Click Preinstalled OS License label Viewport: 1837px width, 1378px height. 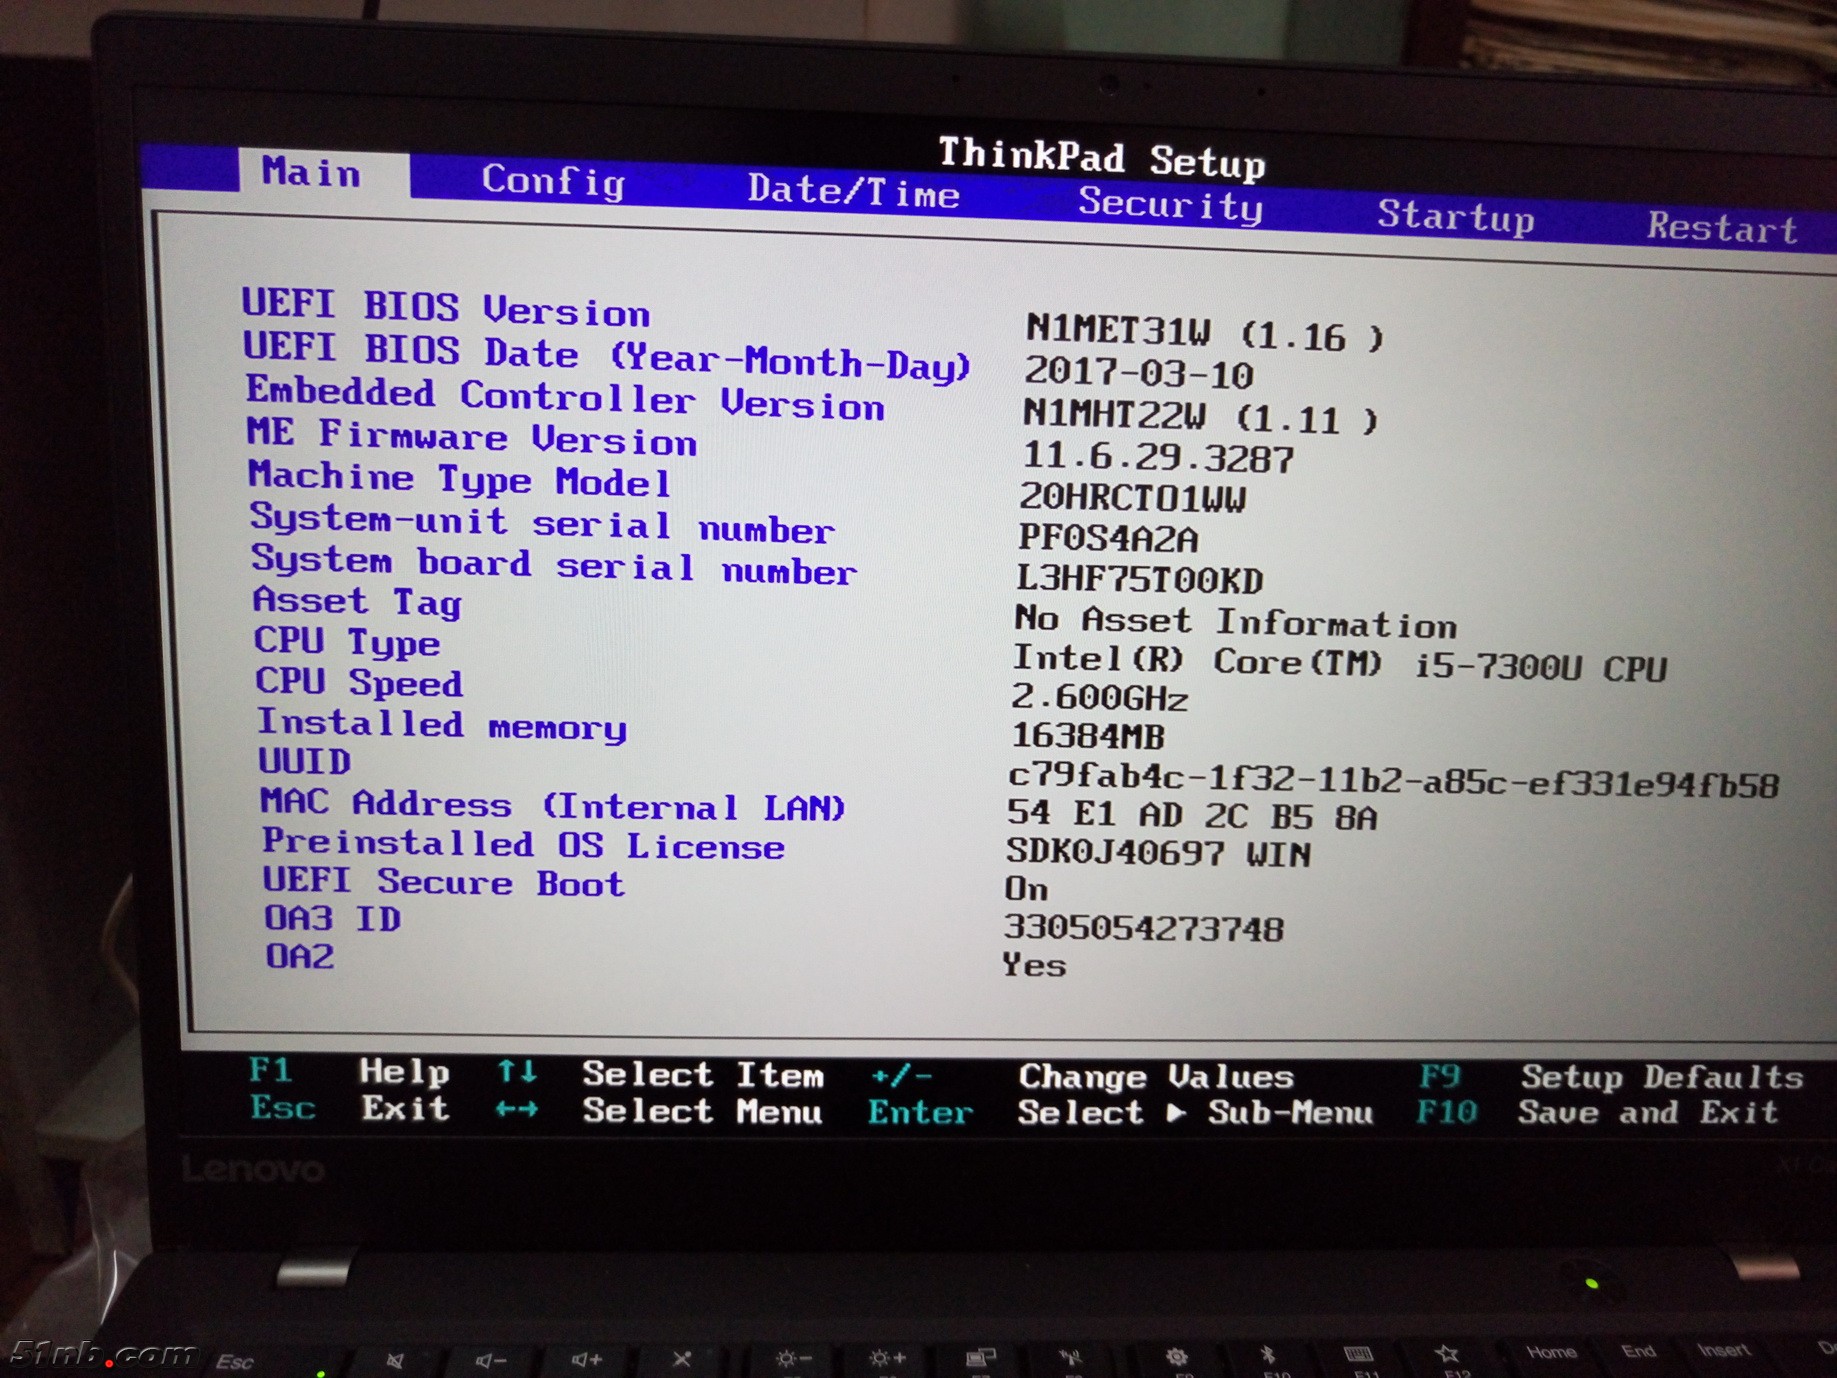523,845
